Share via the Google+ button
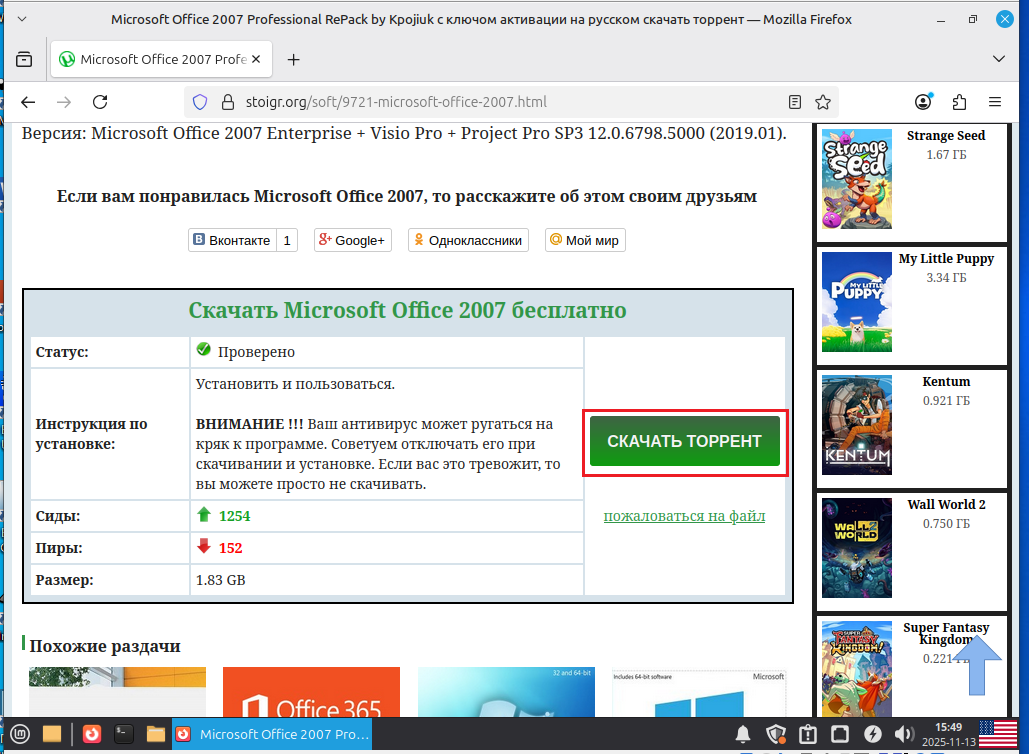1029x754 pixels. point(352,240)
